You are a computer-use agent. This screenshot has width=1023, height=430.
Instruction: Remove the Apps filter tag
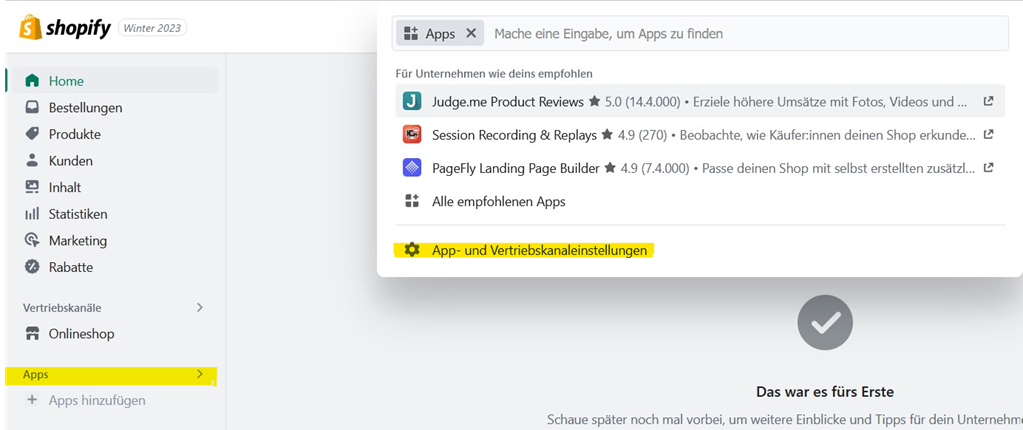471,33
